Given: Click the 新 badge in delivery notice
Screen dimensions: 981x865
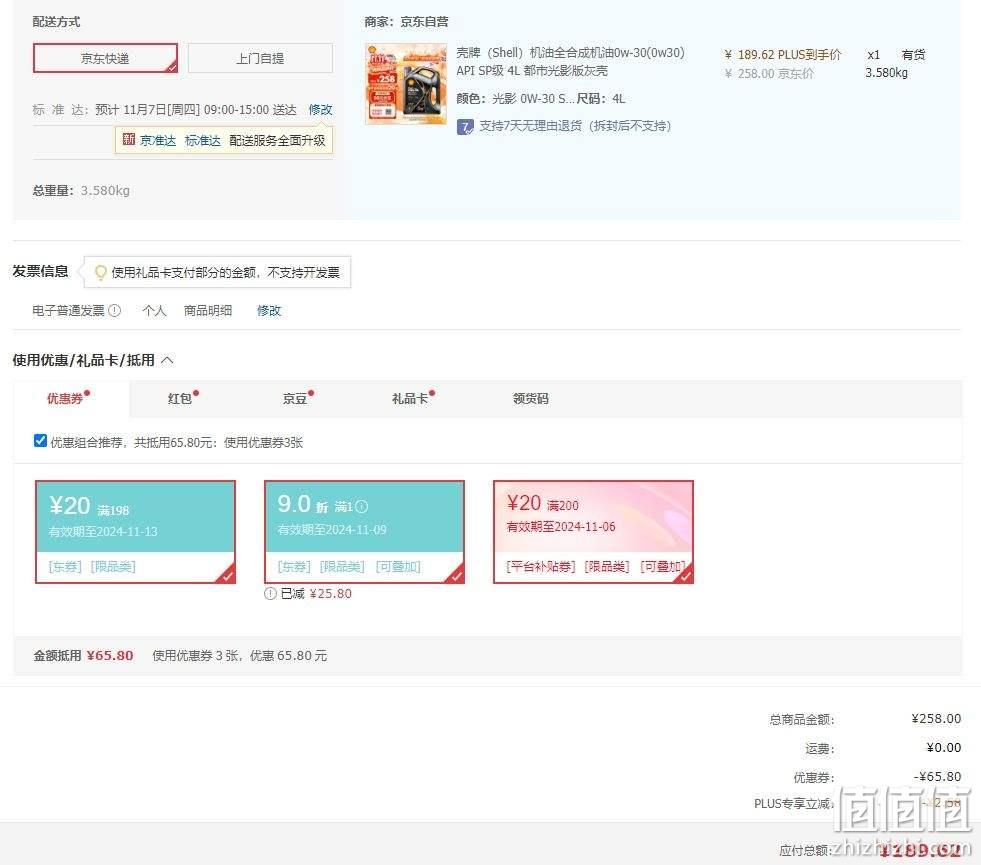Looking at the screenshot, I should coord(129,139).
